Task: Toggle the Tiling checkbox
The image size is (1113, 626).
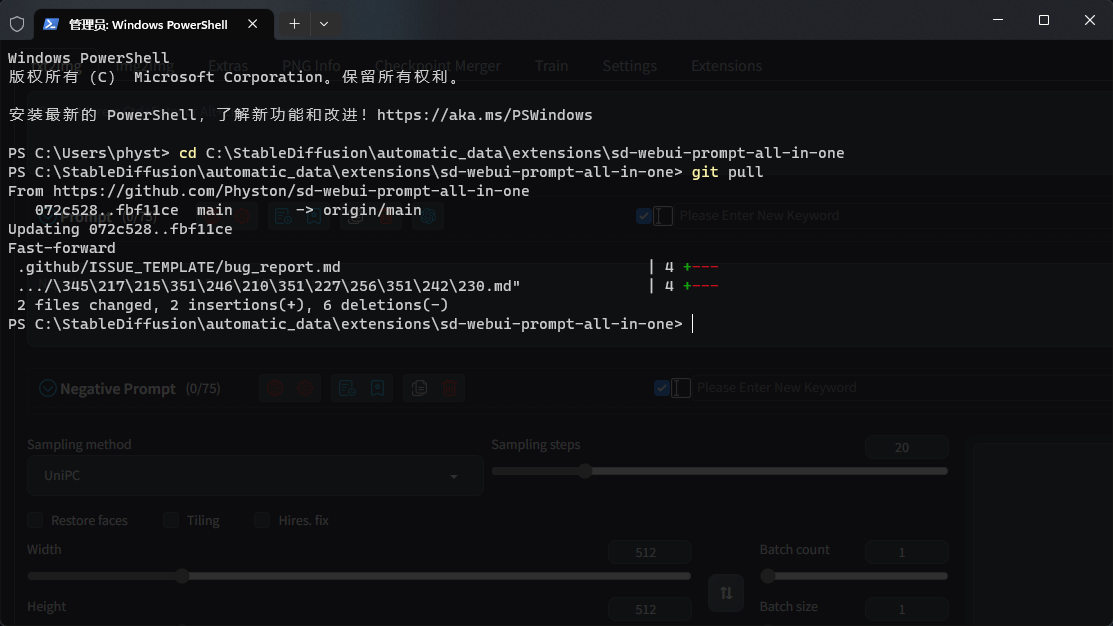Action: [x=171, y=520]
